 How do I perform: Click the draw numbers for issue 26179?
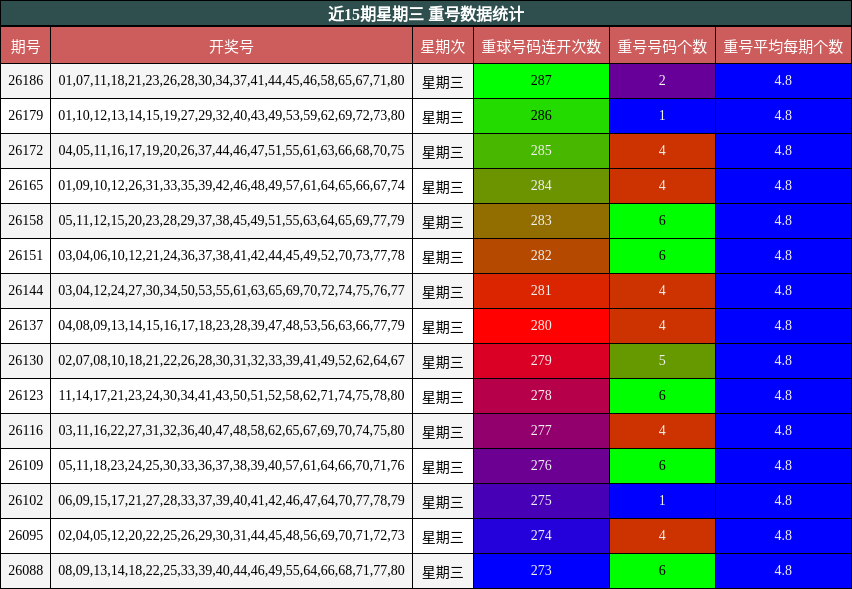pyautogui.click(x=231, y=116)
